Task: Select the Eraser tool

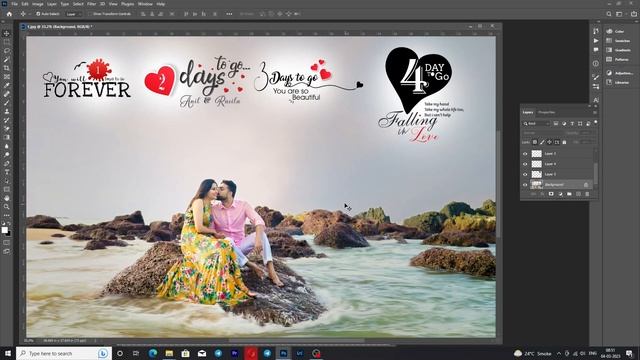Action: [x=7, y=129]
